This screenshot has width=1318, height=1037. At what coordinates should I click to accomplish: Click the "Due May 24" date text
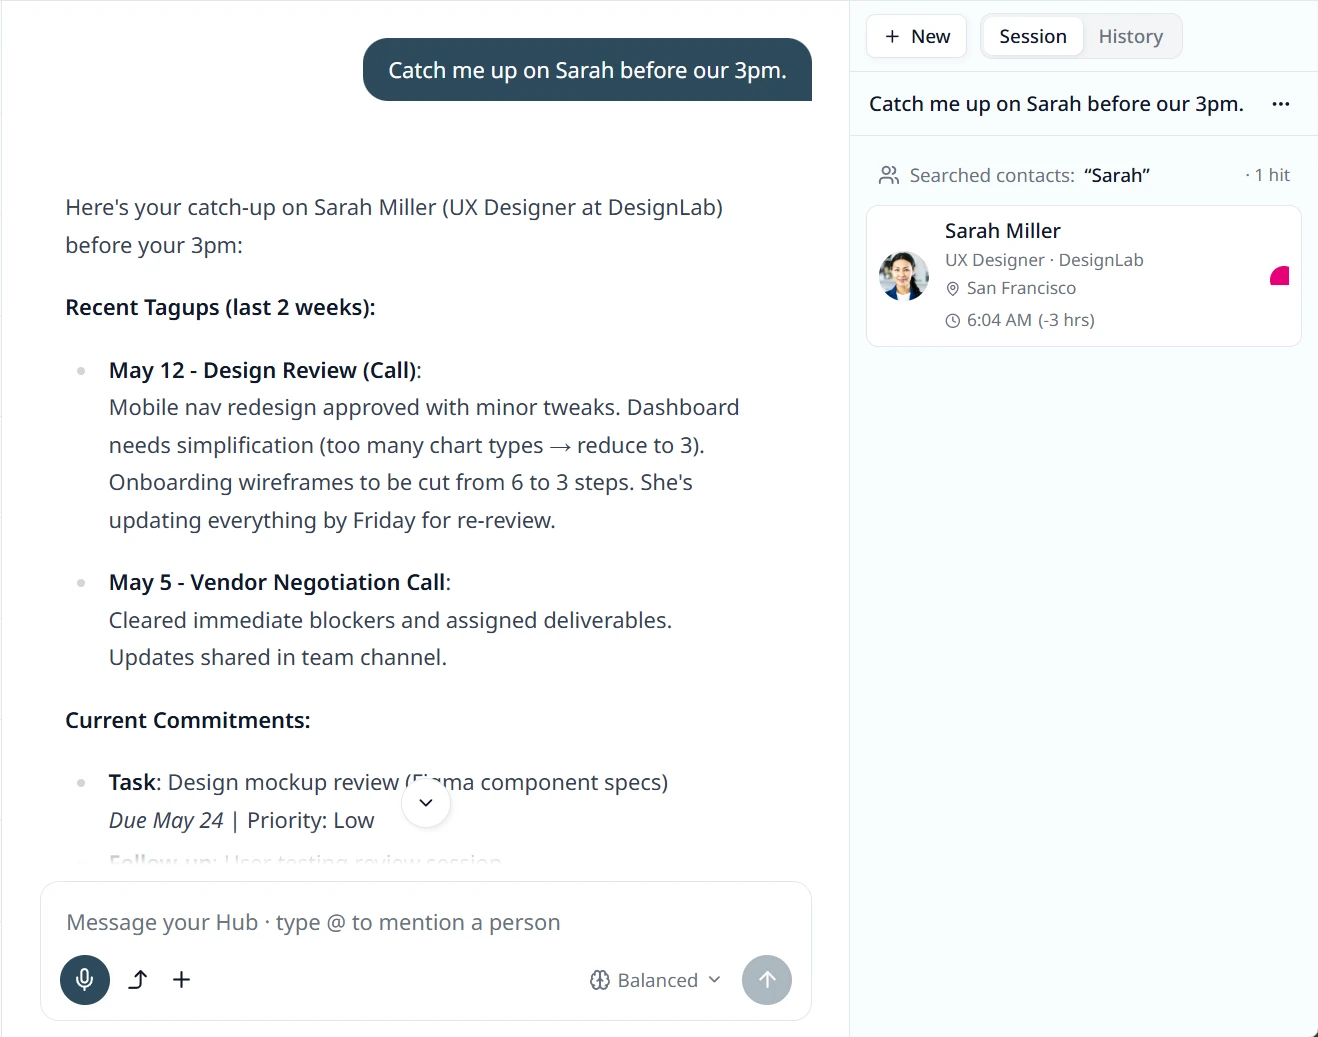166,820
